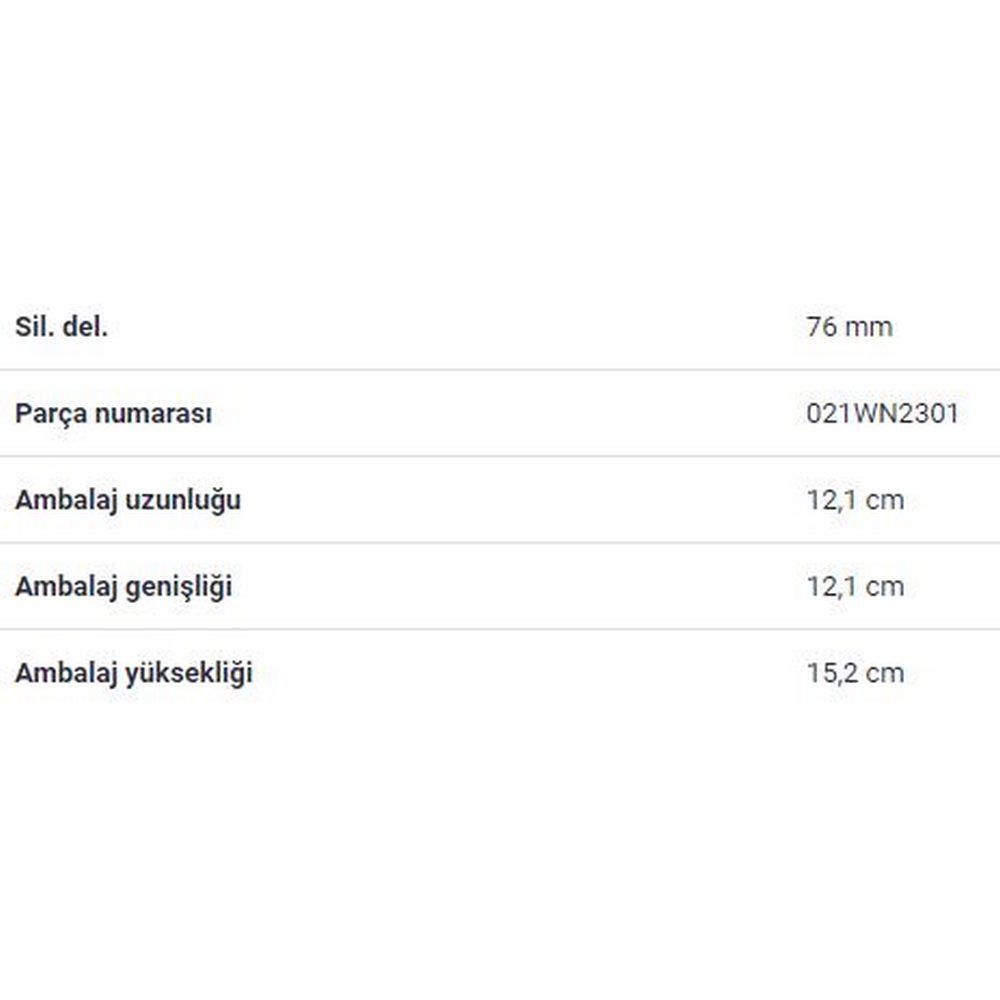Click the "Ambalaj yüksekliği" label

pos(134,673)
